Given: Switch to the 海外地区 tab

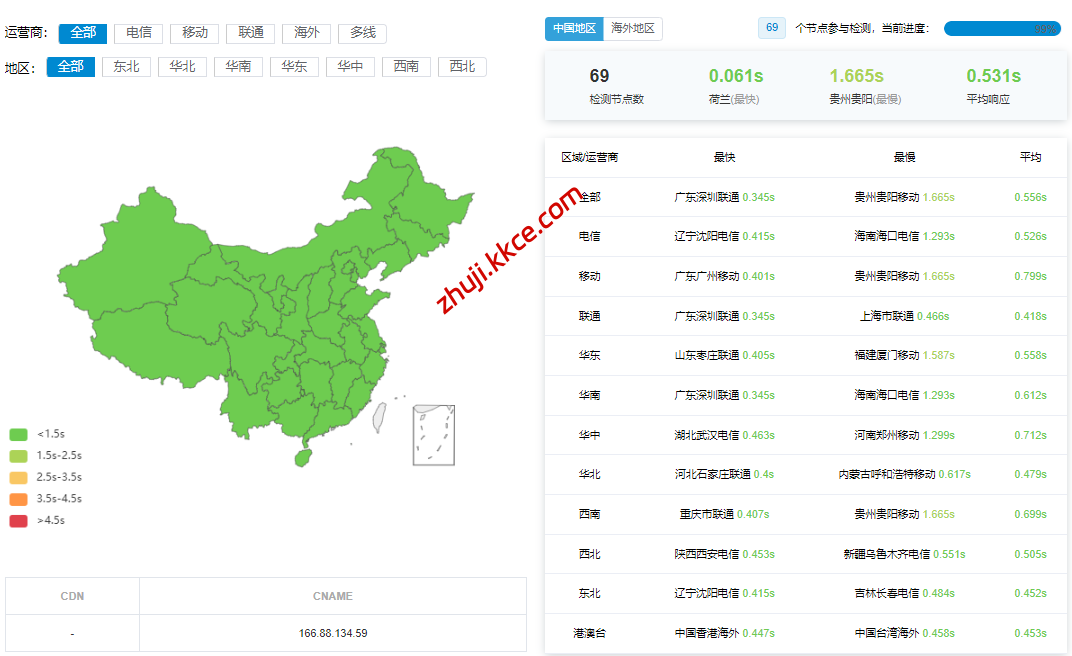Looking at the screenshot, I should [632, 29].
